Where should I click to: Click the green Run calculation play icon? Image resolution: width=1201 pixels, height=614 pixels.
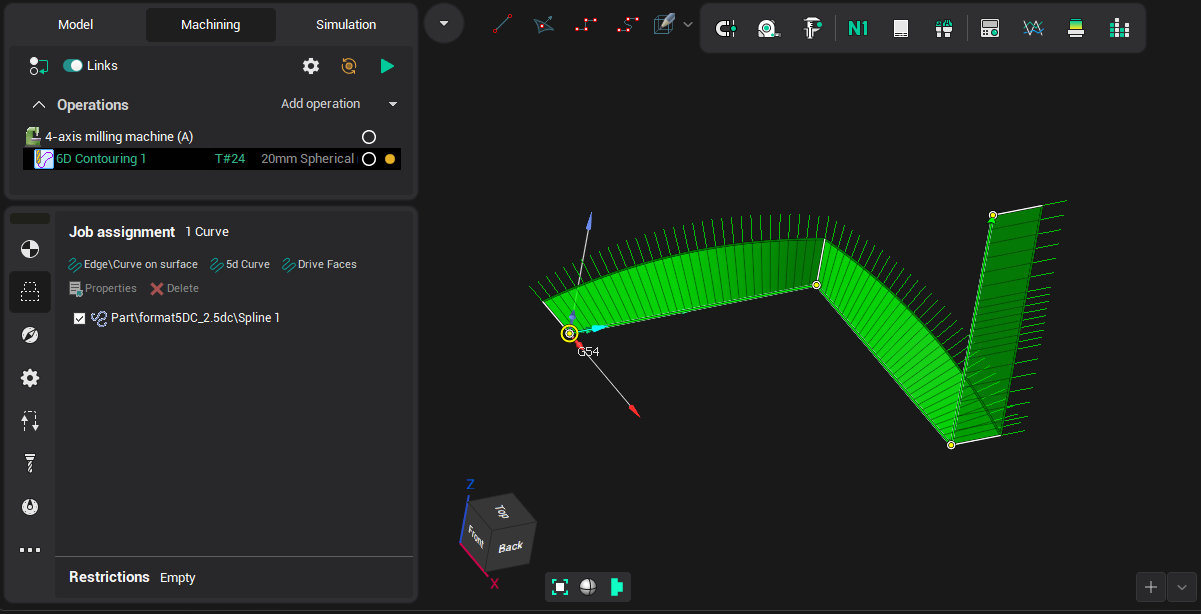click(x=387, y=66)
